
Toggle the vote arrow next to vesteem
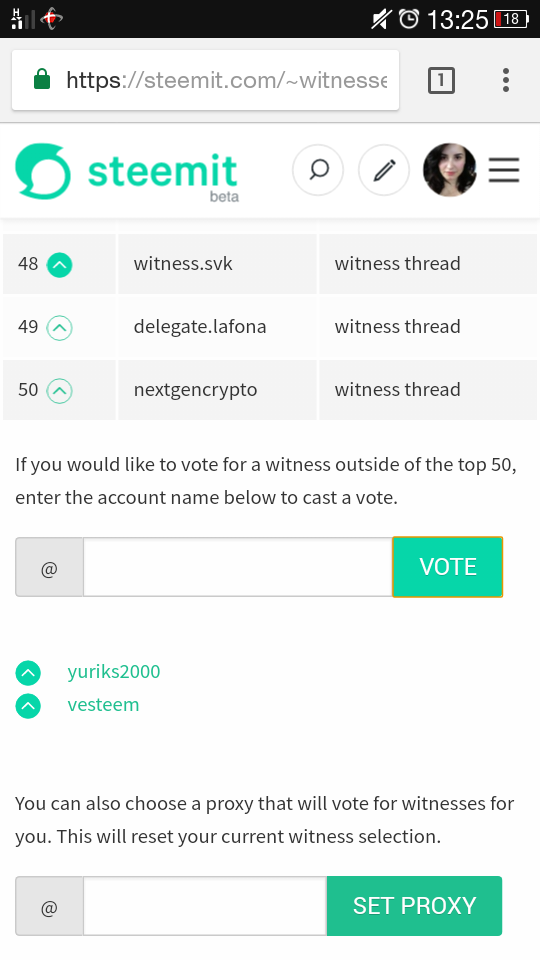coord(28,706)
